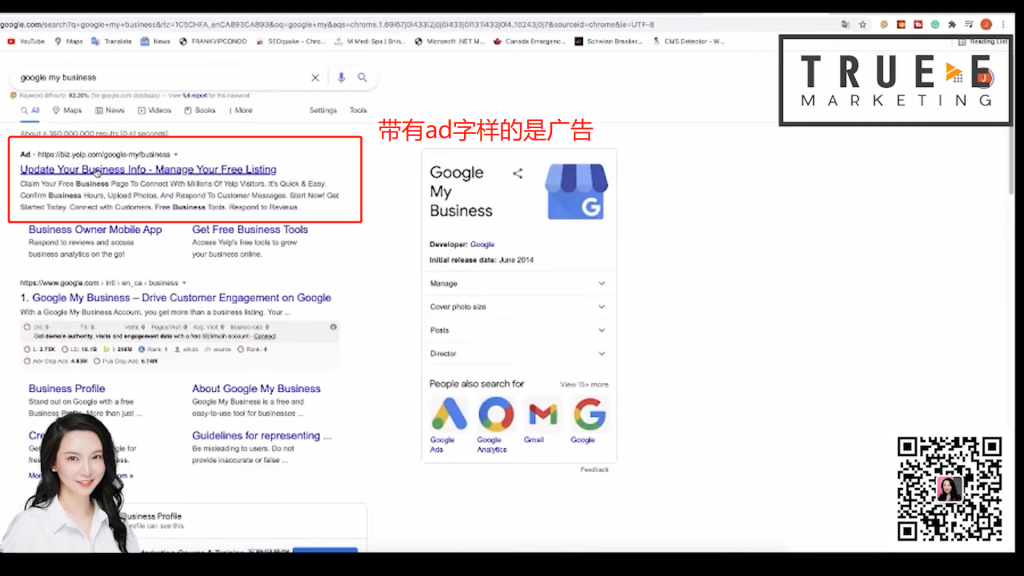Open search Tools
The height and width of the screenshot is (576, 1024).
pos(358,110)
